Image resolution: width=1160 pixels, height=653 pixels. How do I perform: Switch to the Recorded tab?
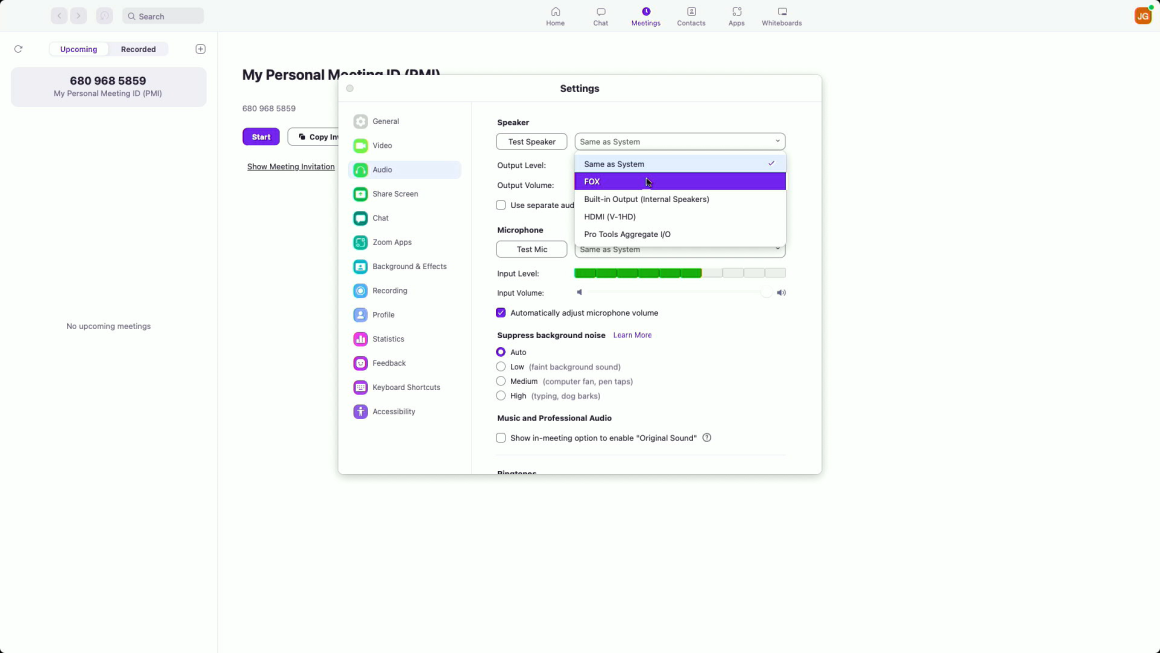pos(138,49)
